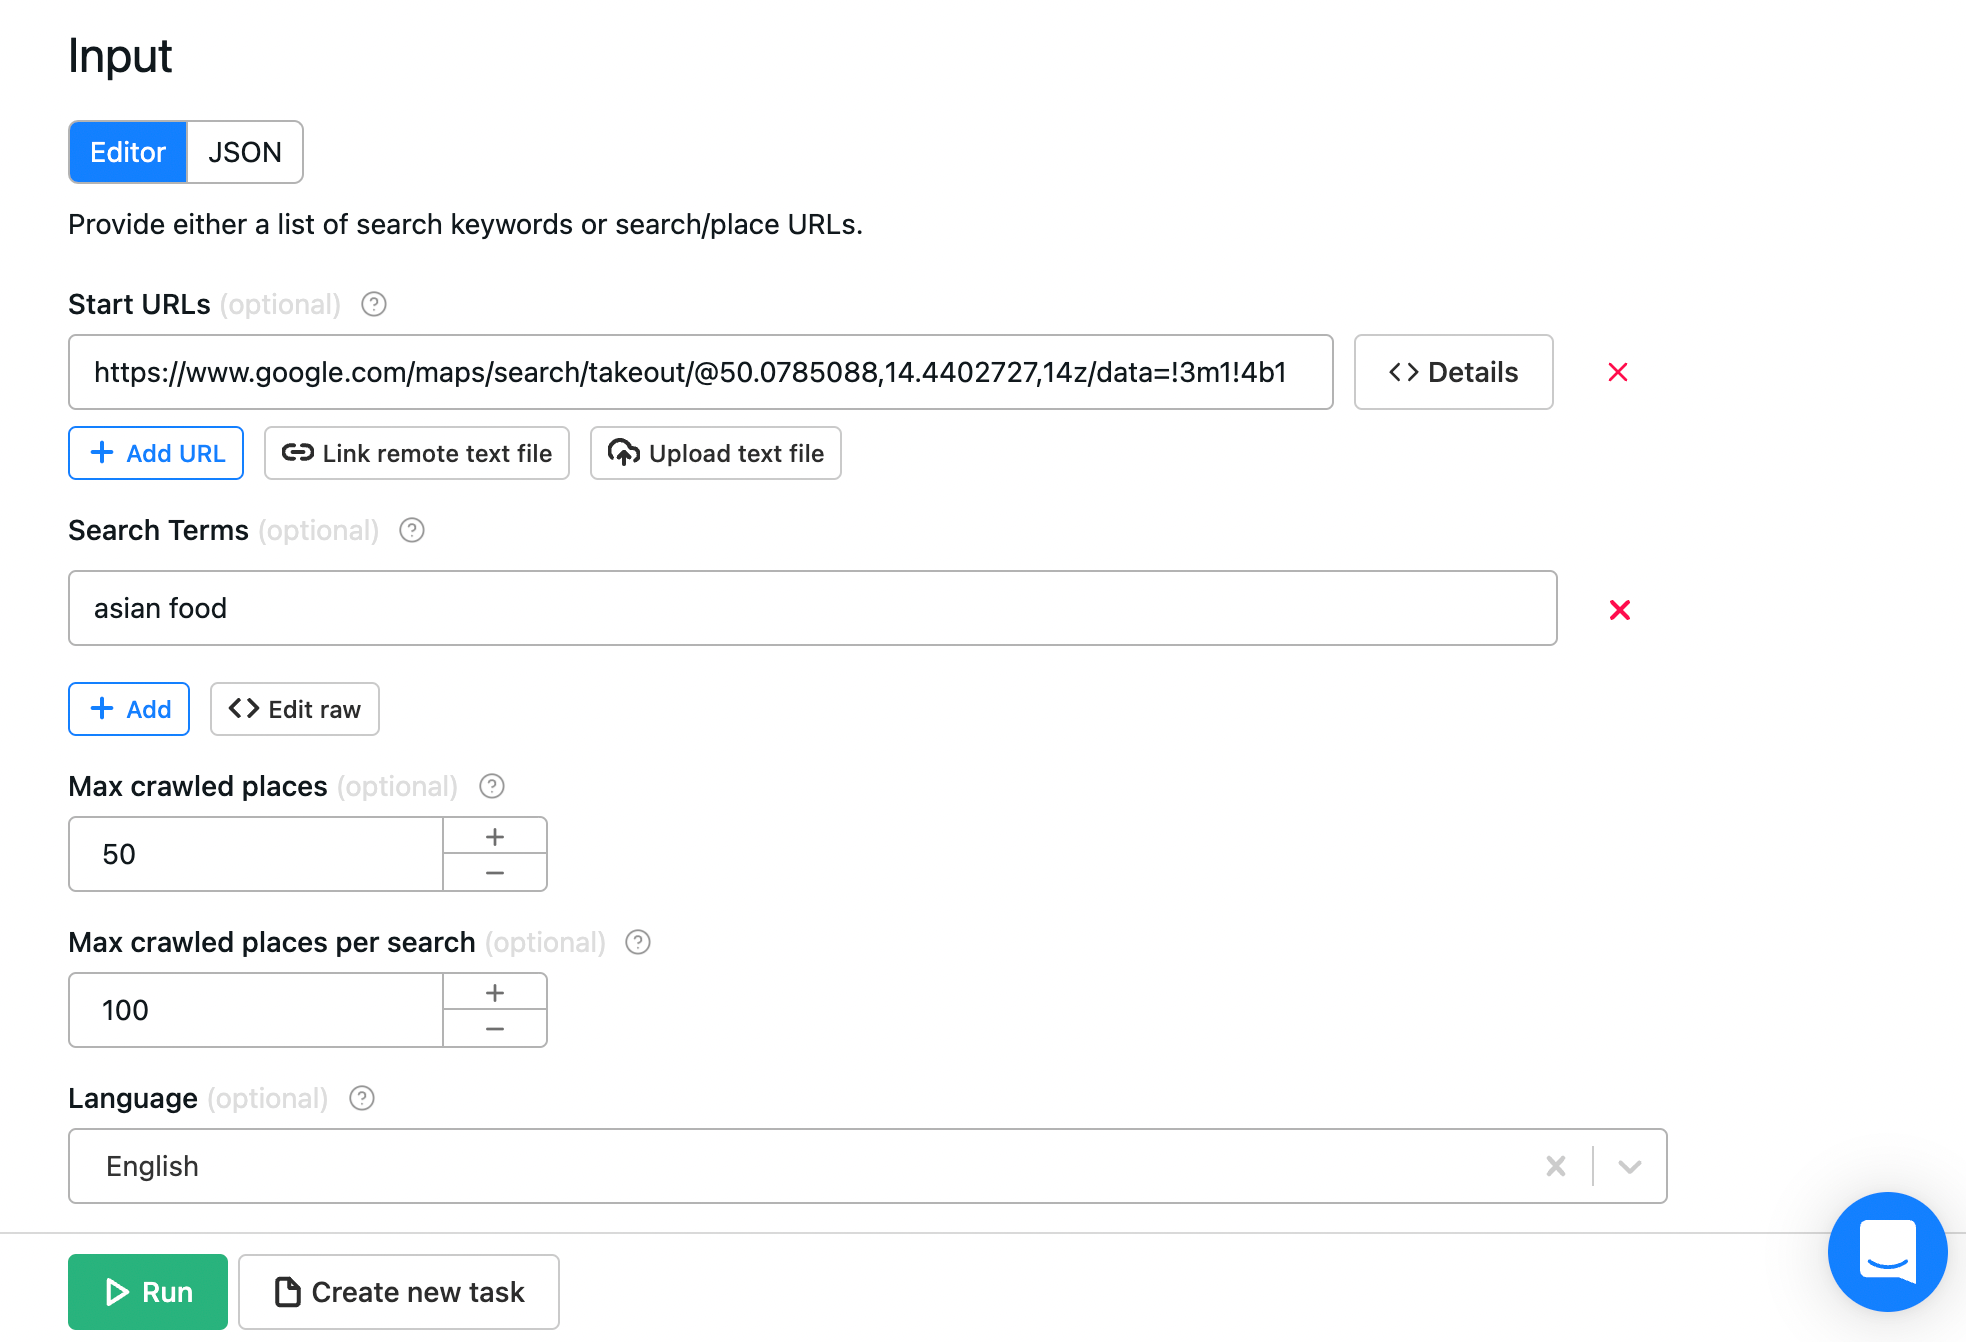
Task: Open help for Max crawled places per search
Action: pos(638,942)
